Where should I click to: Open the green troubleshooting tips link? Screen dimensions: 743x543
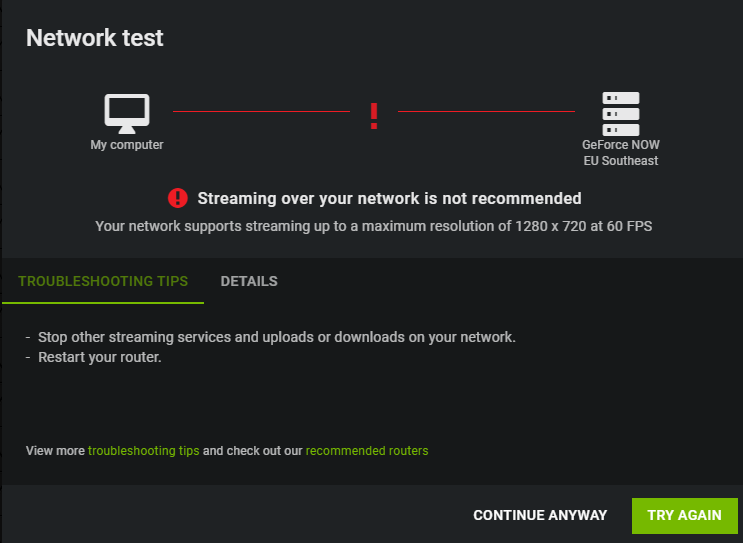pos(144,451)
